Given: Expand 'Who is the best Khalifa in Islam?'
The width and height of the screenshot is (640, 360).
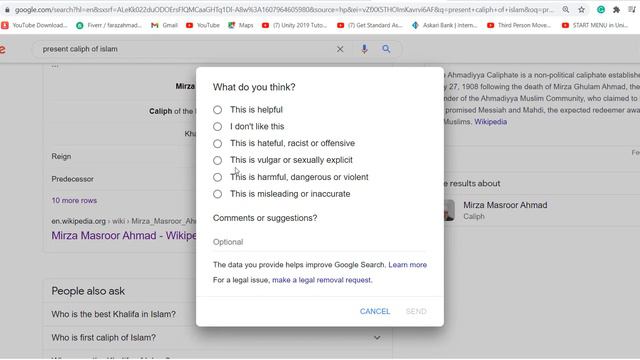Looking at the screenshot, I should (113, 314).
